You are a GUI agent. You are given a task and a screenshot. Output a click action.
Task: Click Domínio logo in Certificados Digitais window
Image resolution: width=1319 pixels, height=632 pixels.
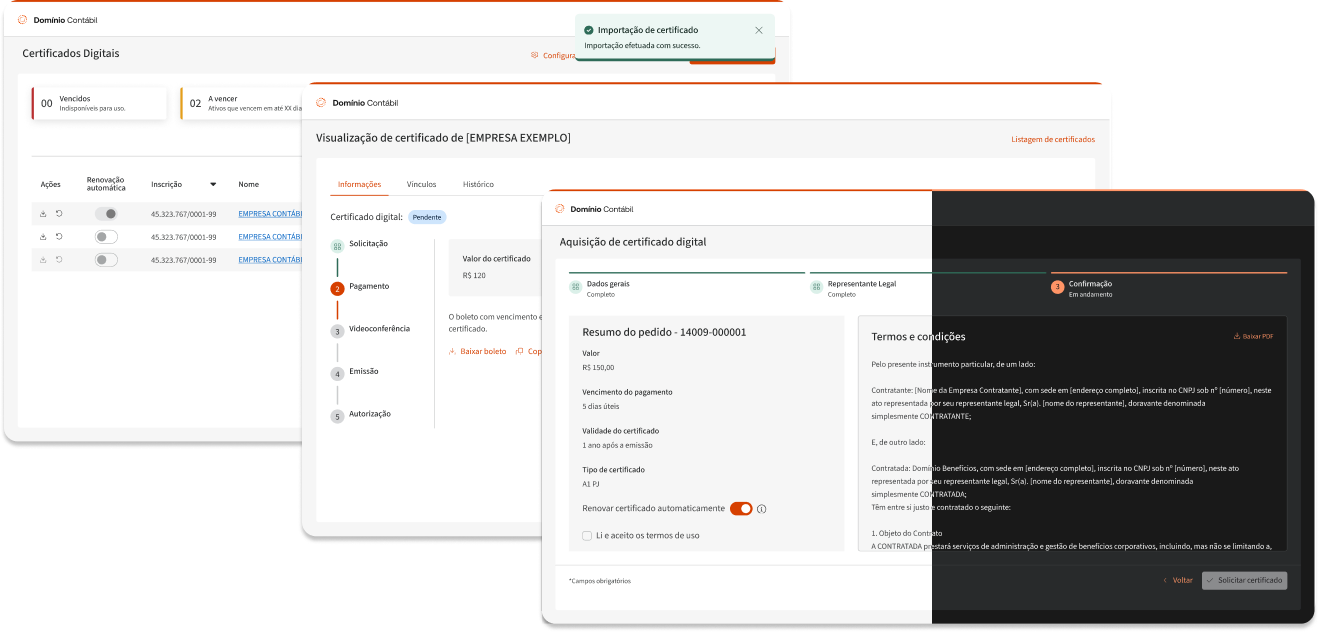pyautogui.click(x=23, y=20)
